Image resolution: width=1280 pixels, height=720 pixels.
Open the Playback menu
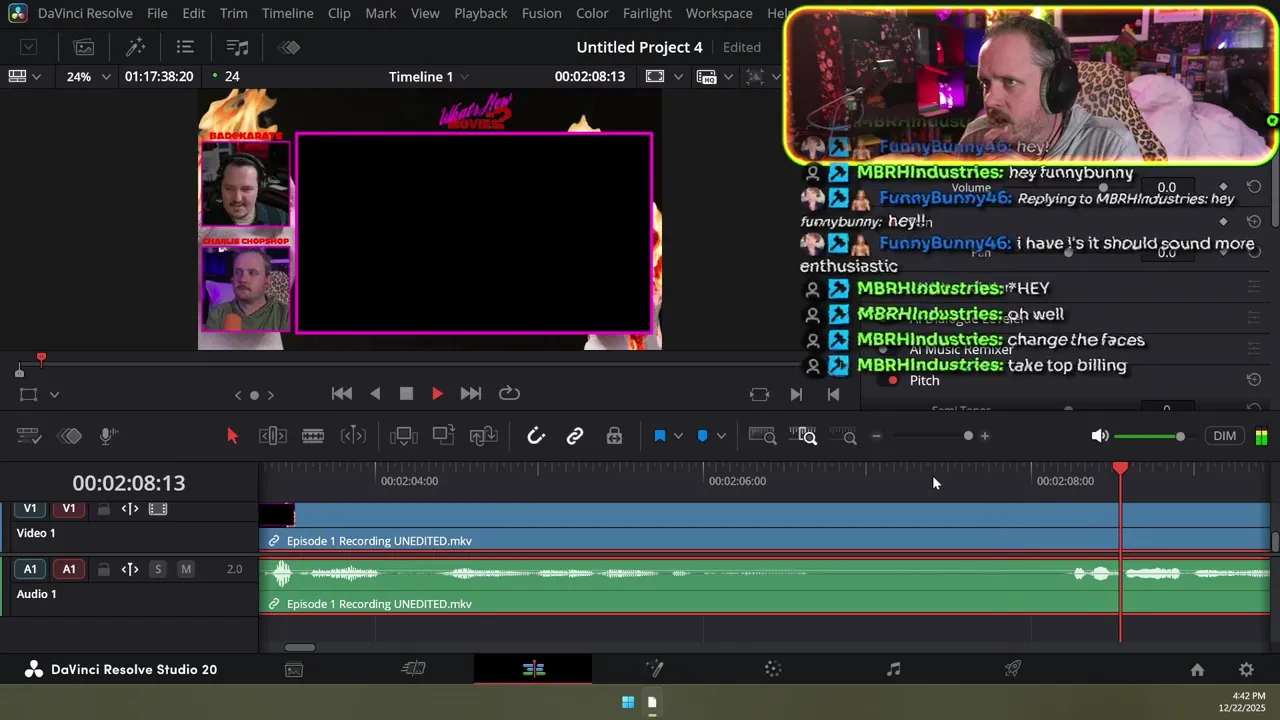(480, 13)
